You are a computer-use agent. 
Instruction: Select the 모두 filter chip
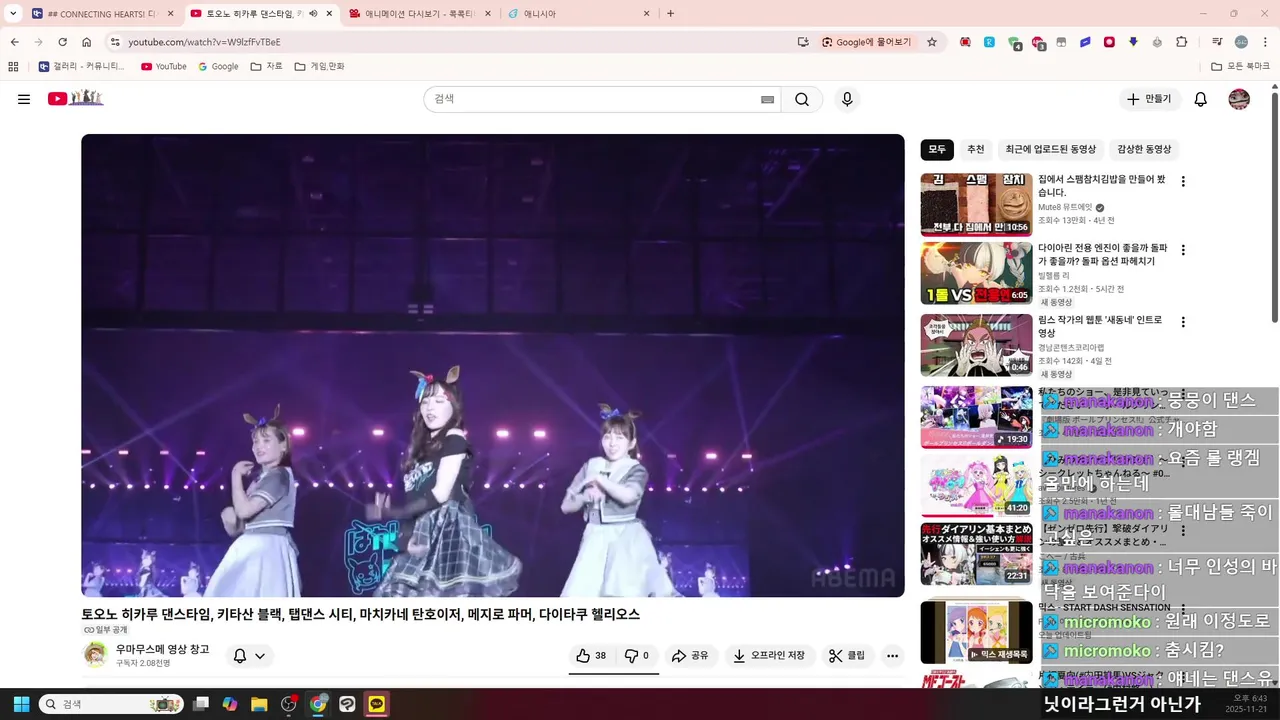click(936, 149)
